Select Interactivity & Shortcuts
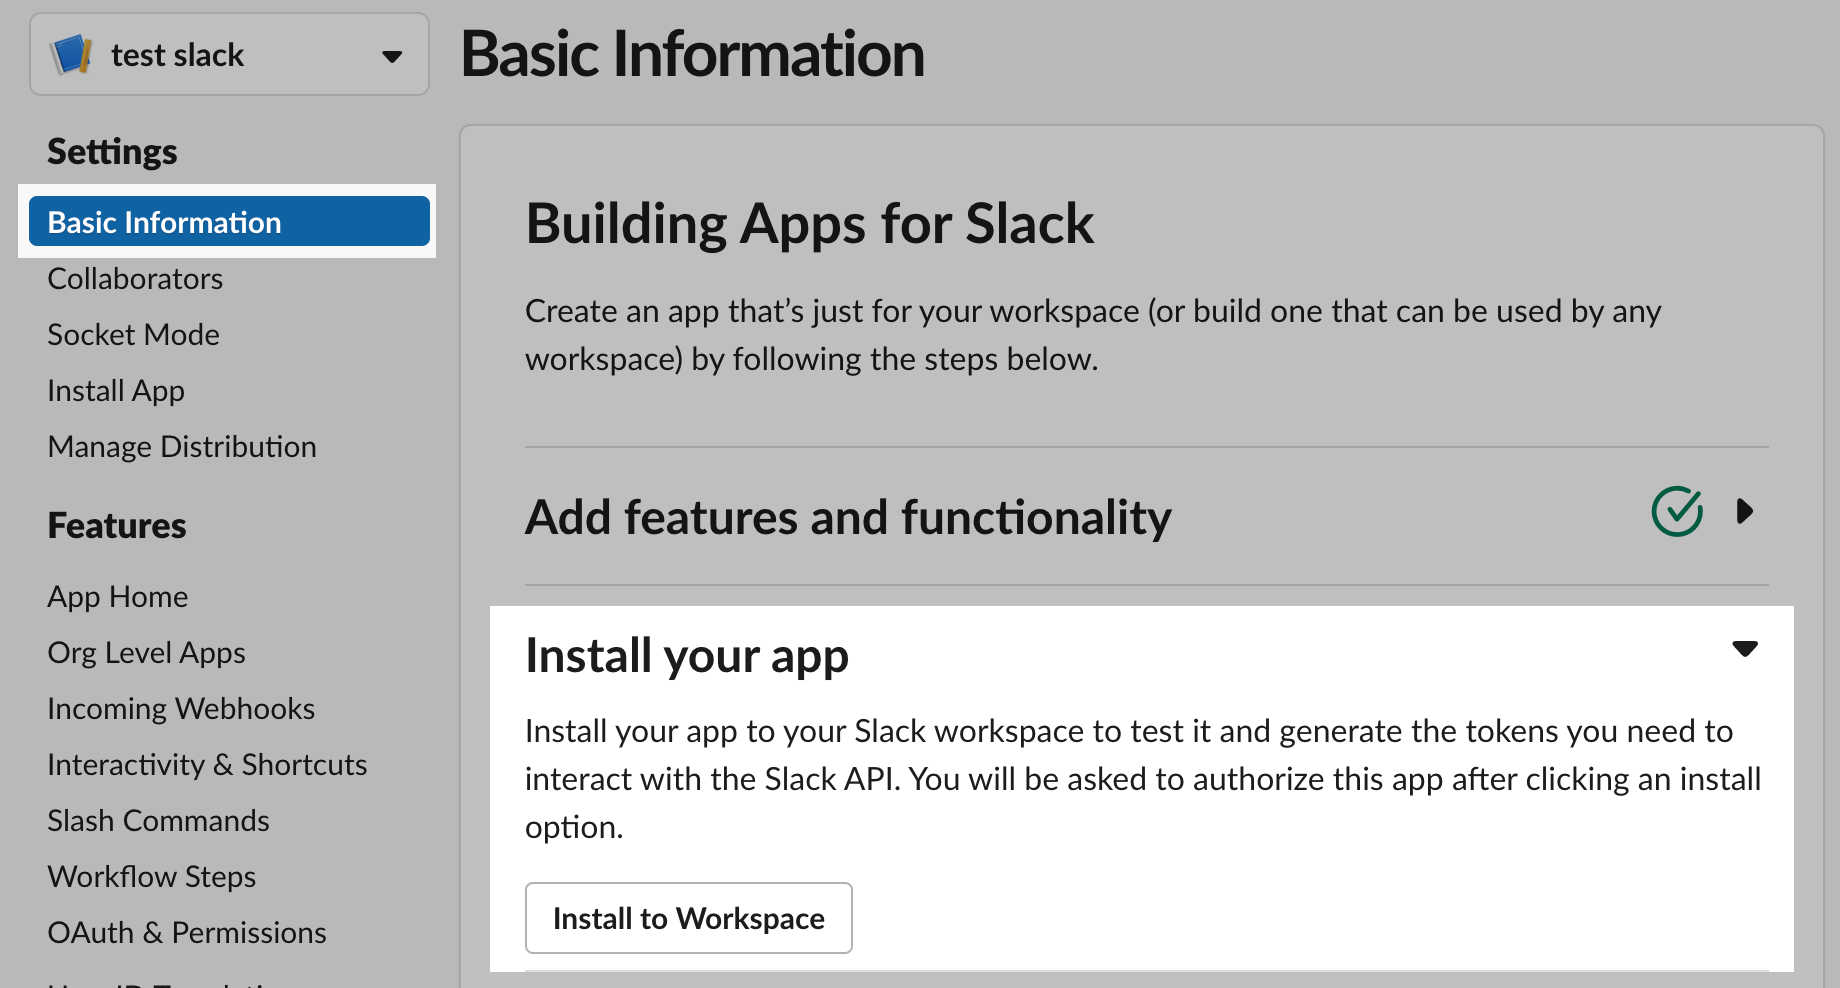The width and height of the screenshot is (1840, 988). [206, 764]
